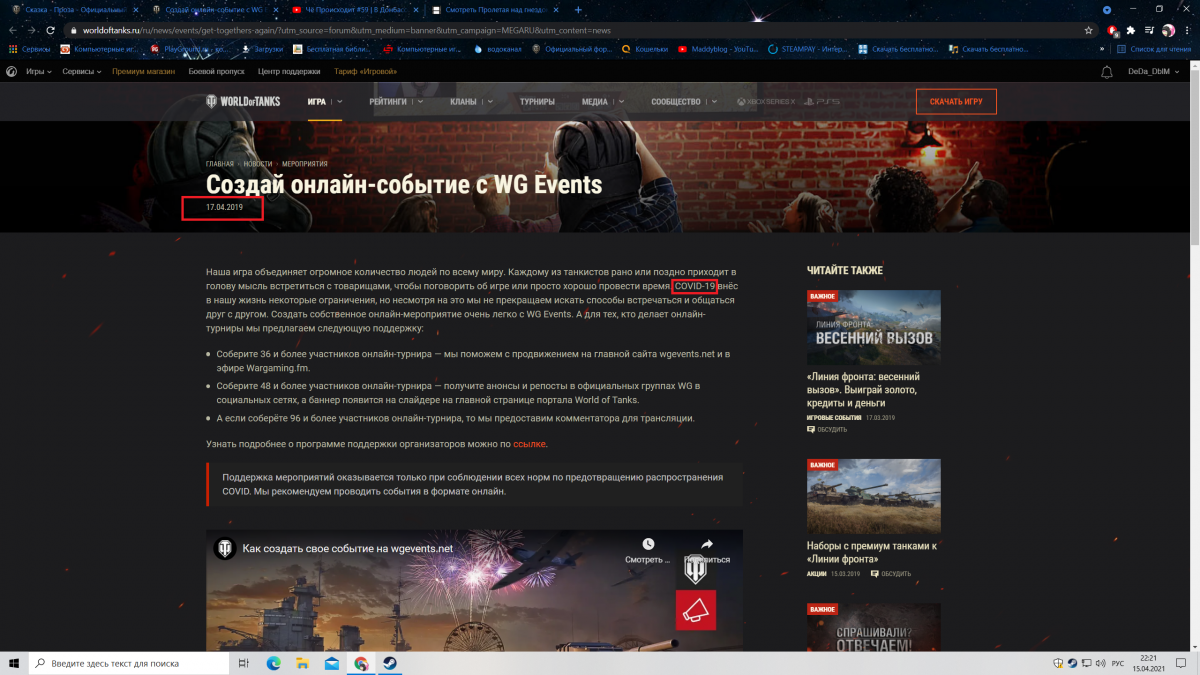Expand the Игры dropdown in top bar

point(38,72)
